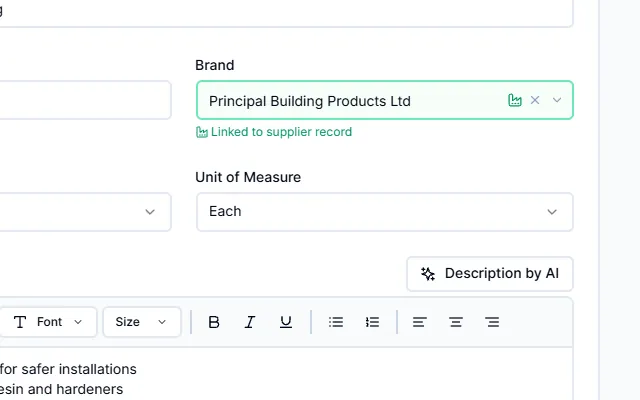Insert a numbered list
Image resolution: width=640 pixels, height=400 pixels.
[x=372, y=322]
